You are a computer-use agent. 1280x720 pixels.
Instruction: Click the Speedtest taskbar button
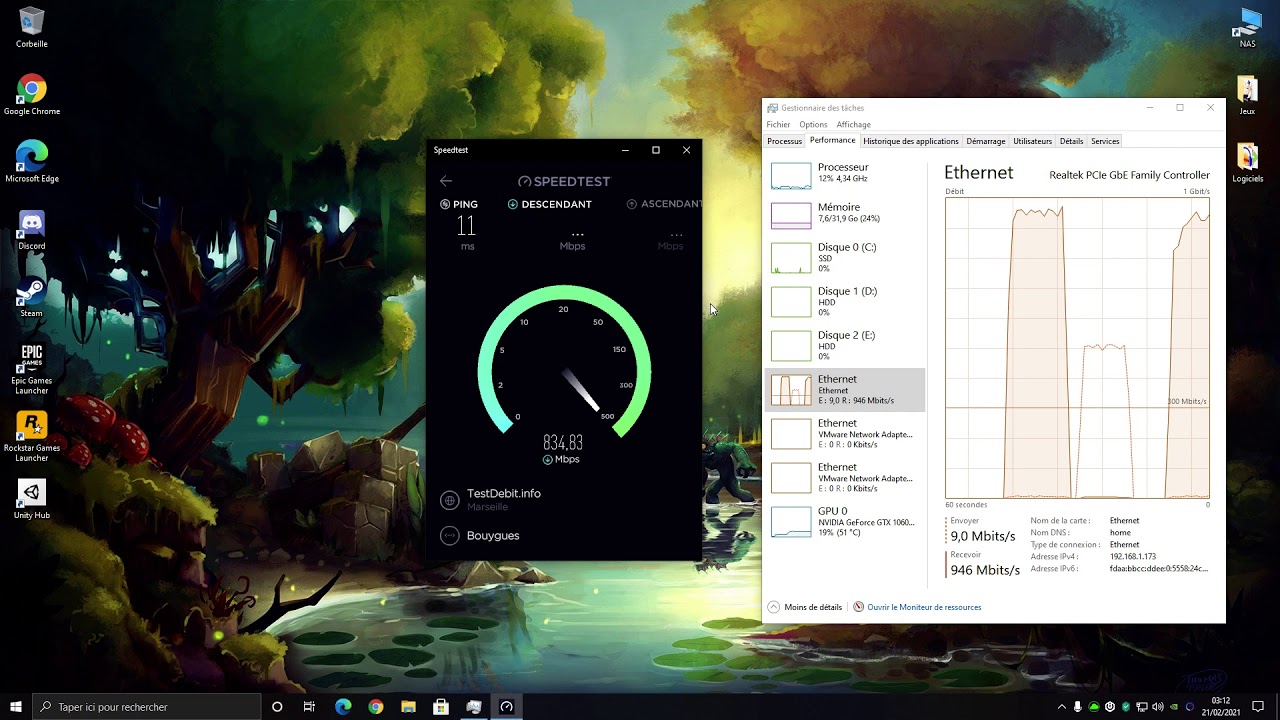click(507, 707)
